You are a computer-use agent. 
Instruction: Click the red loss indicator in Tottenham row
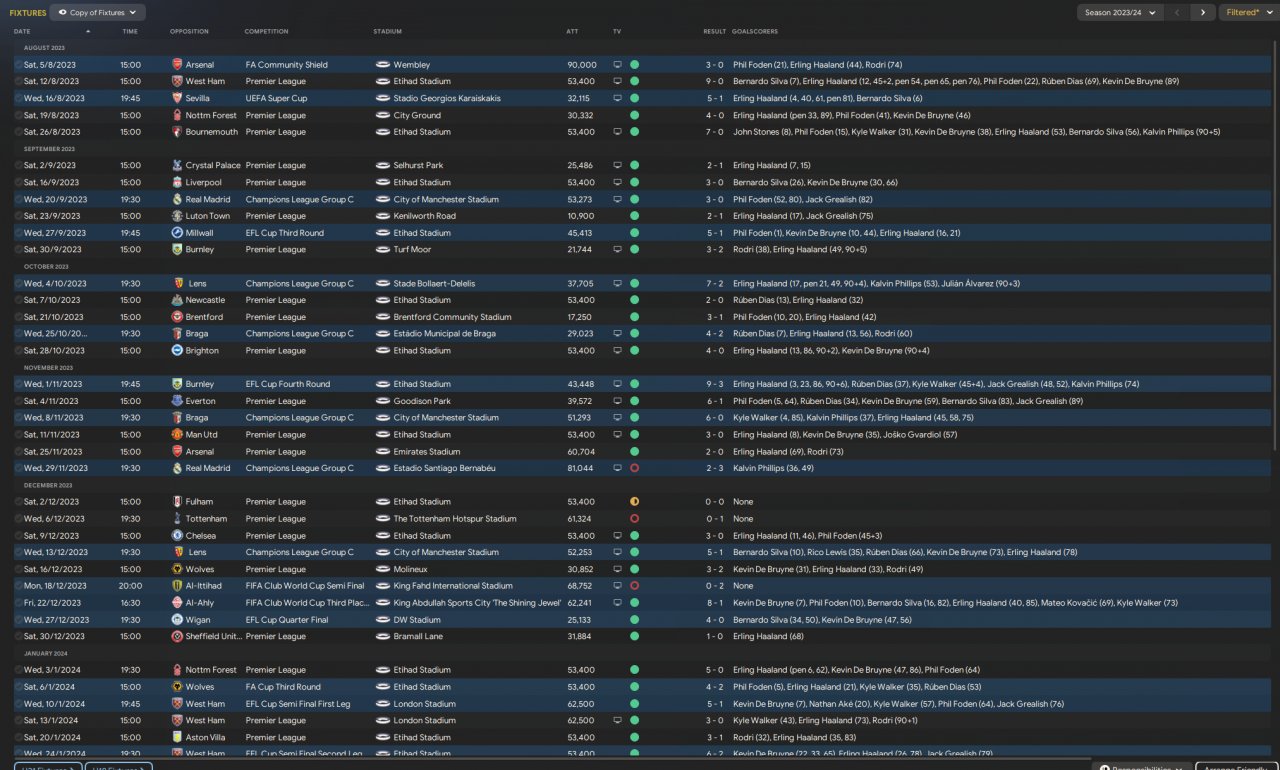click(634, 519)
